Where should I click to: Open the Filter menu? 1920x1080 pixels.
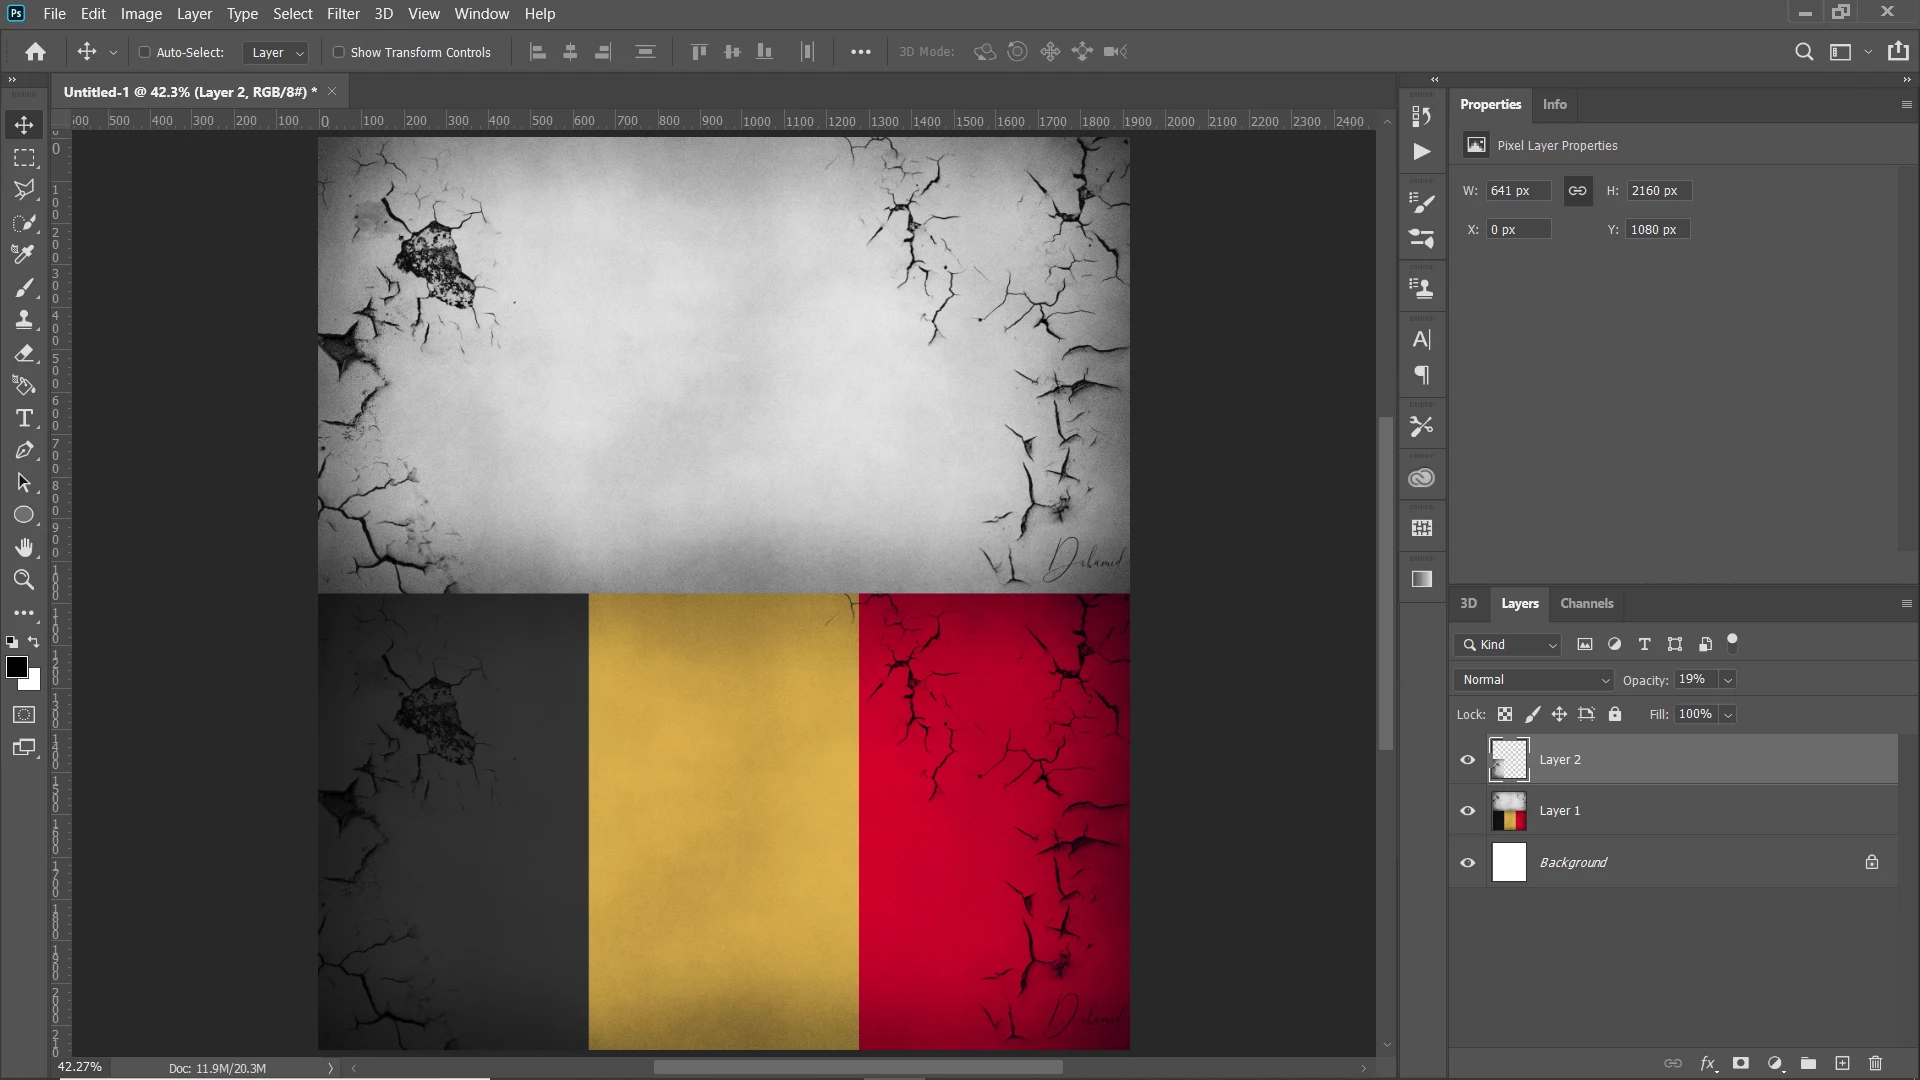click(x=342, y=14)
